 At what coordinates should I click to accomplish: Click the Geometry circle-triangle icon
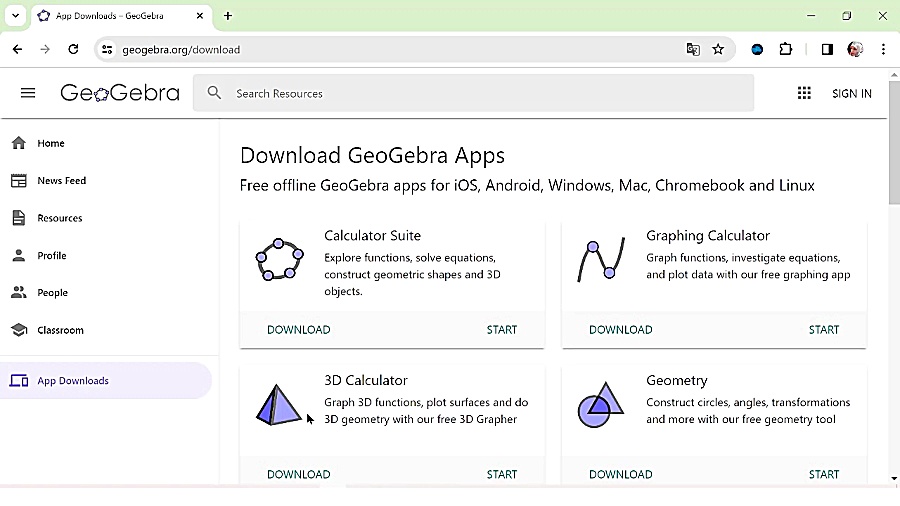[x=600, y=404]
